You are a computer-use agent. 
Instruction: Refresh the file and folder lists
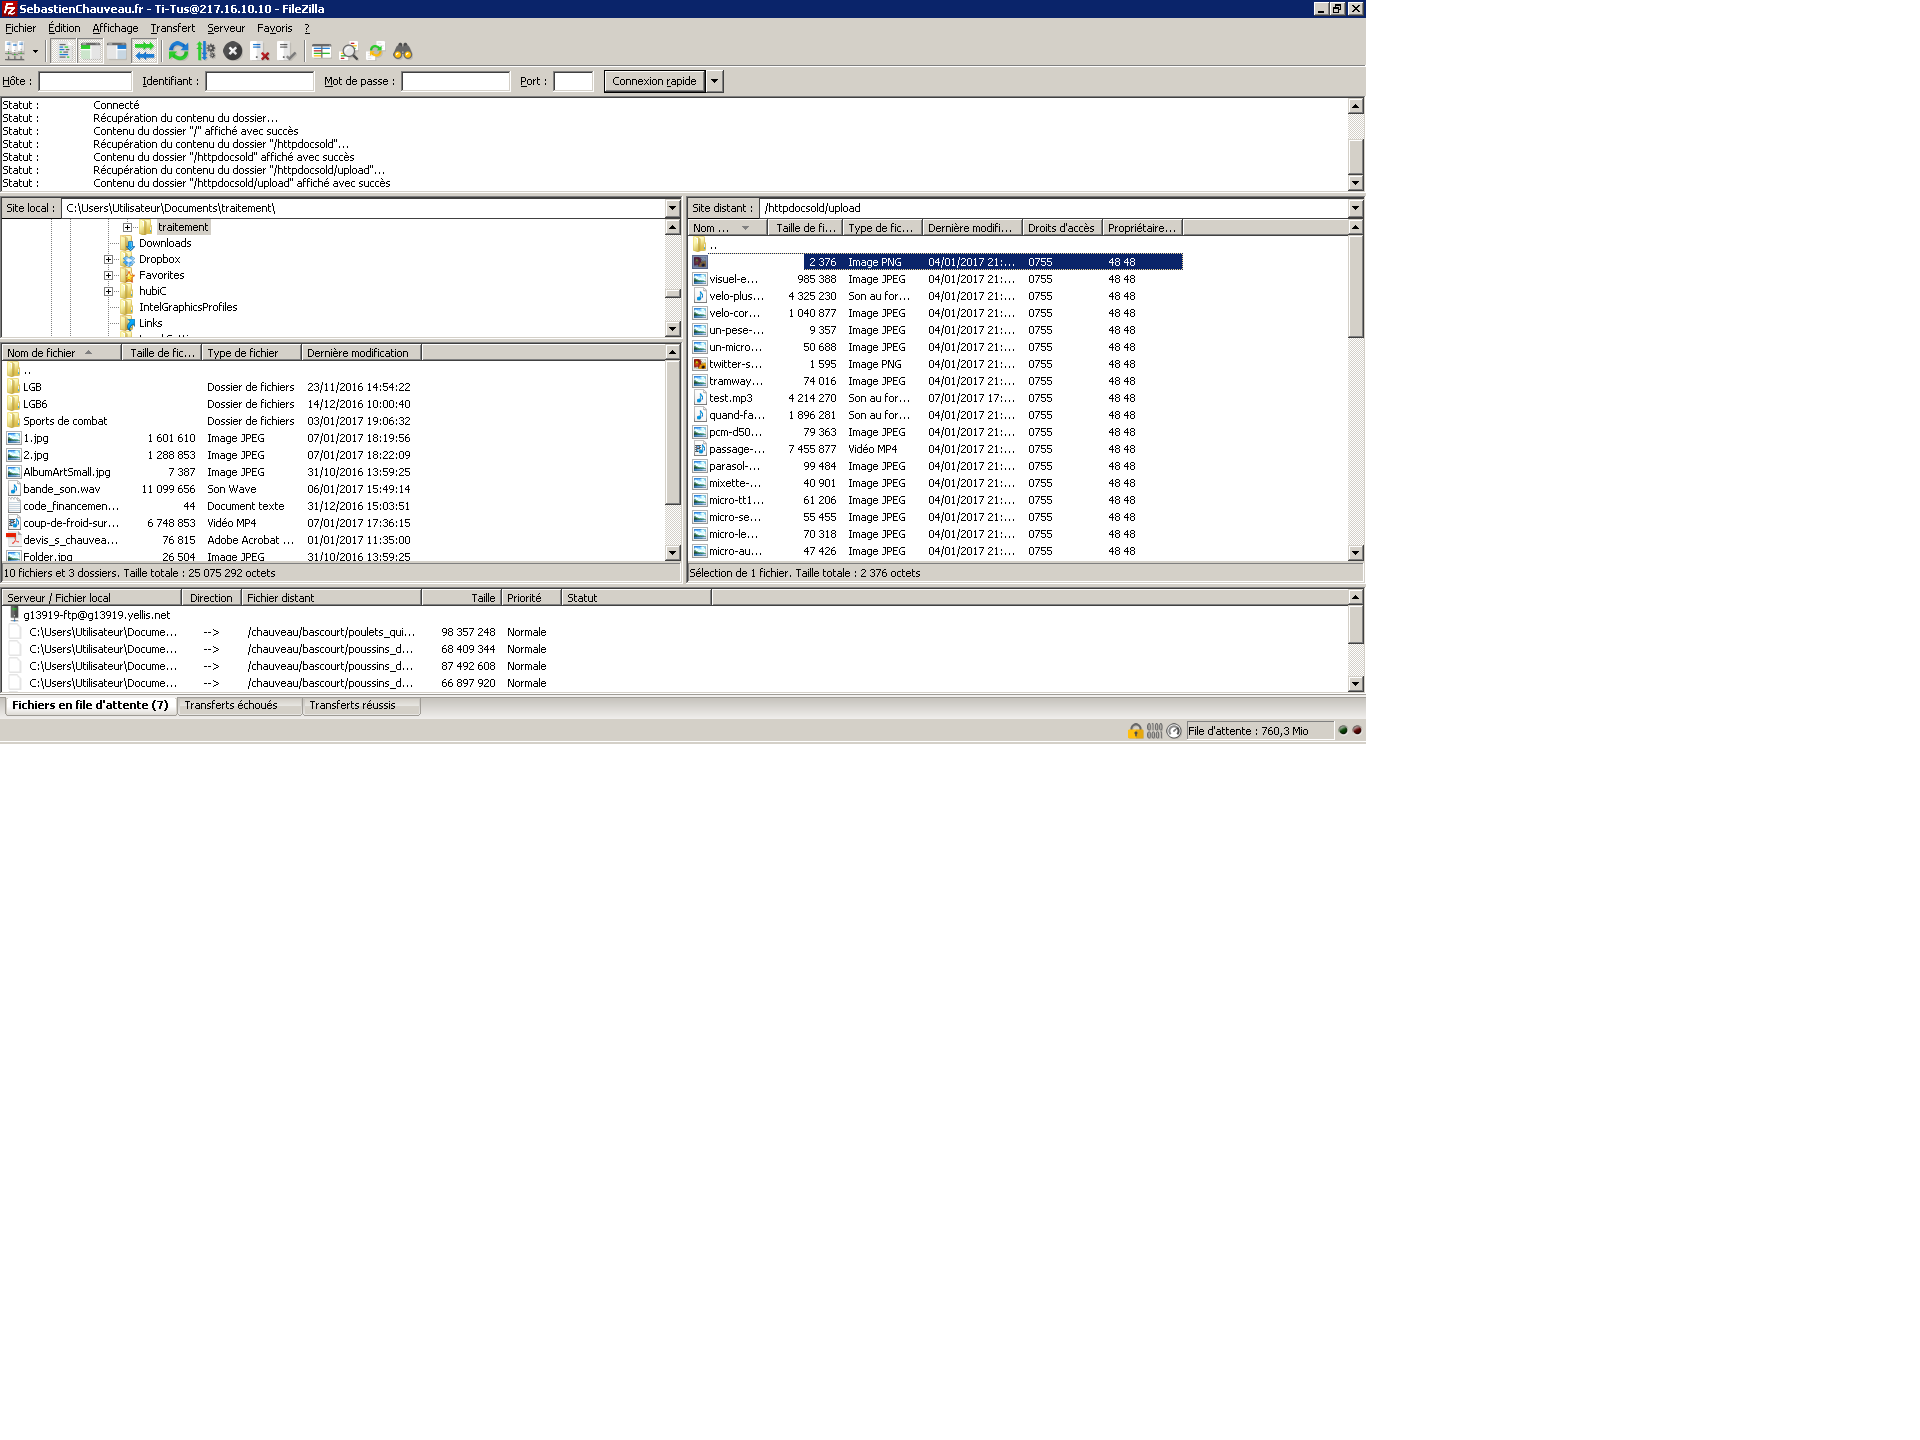(x=179, y=51)
